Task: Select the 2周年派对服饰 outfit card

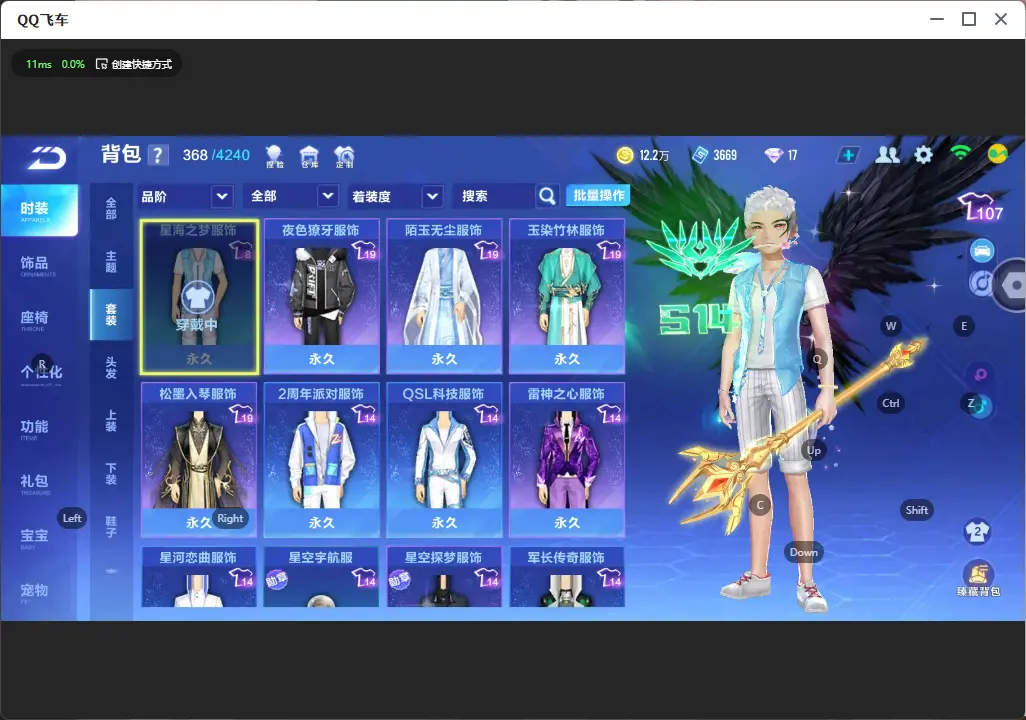Action: tap(321, 460)
